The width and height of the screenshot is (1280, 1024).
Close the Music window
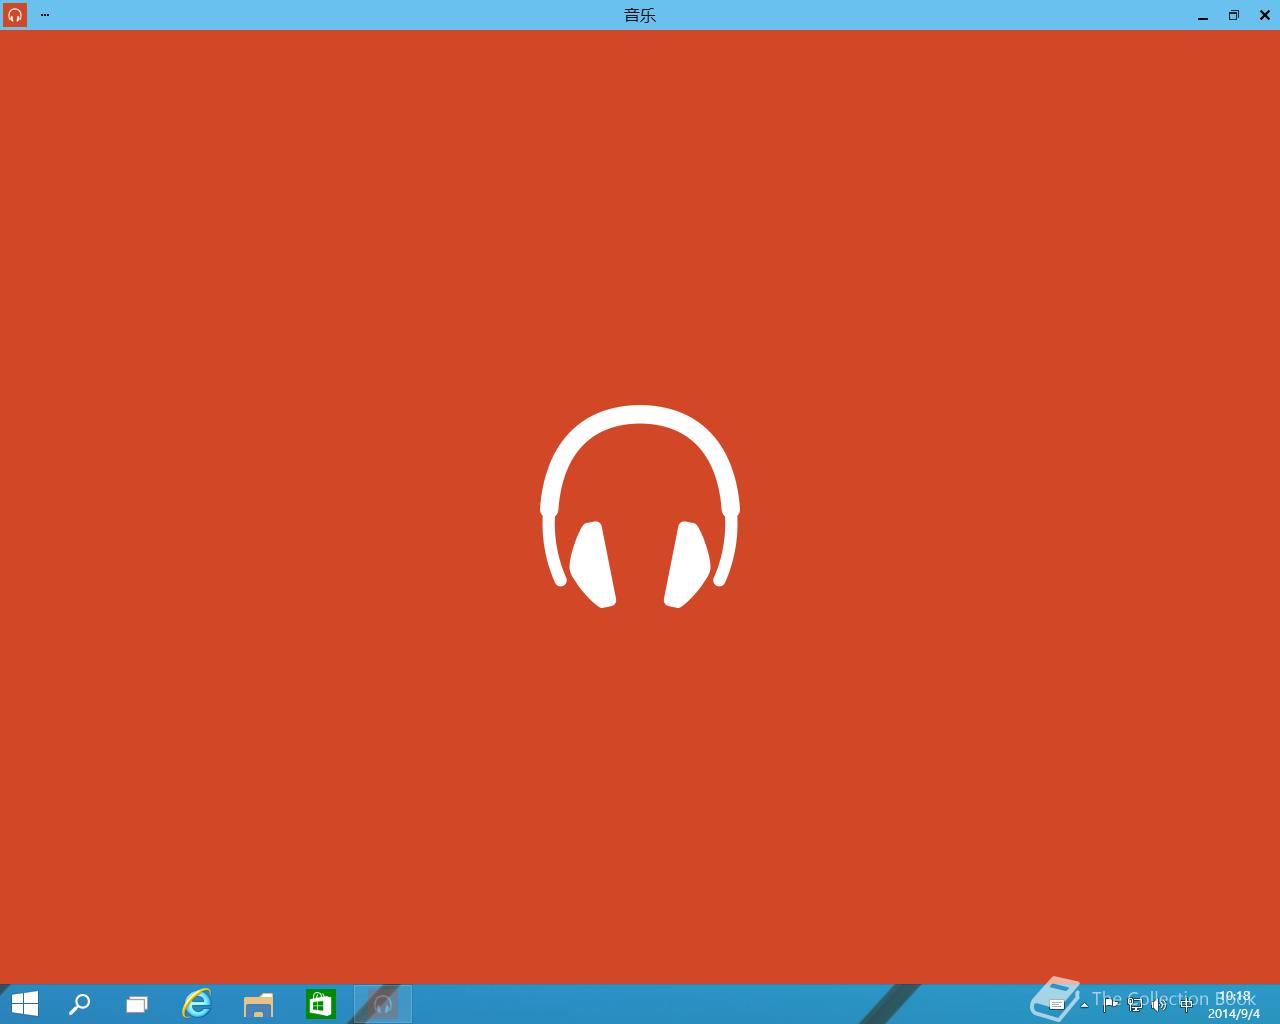[x=1265, y=15]
